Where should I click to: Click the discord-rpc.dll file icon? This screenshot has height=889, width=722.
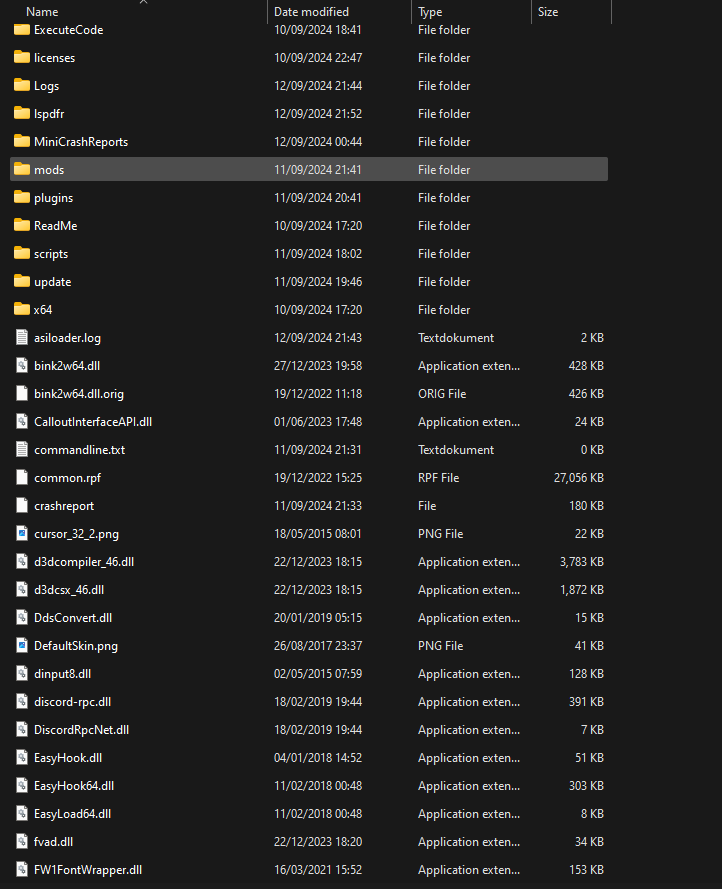(x=22, y=701)
